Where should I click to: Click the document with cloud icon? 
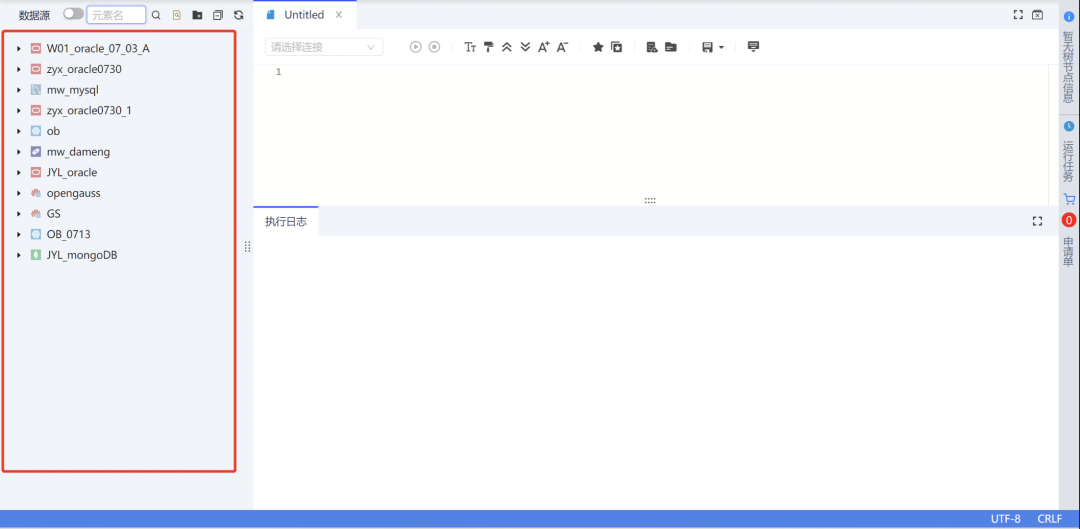[652, 47]
